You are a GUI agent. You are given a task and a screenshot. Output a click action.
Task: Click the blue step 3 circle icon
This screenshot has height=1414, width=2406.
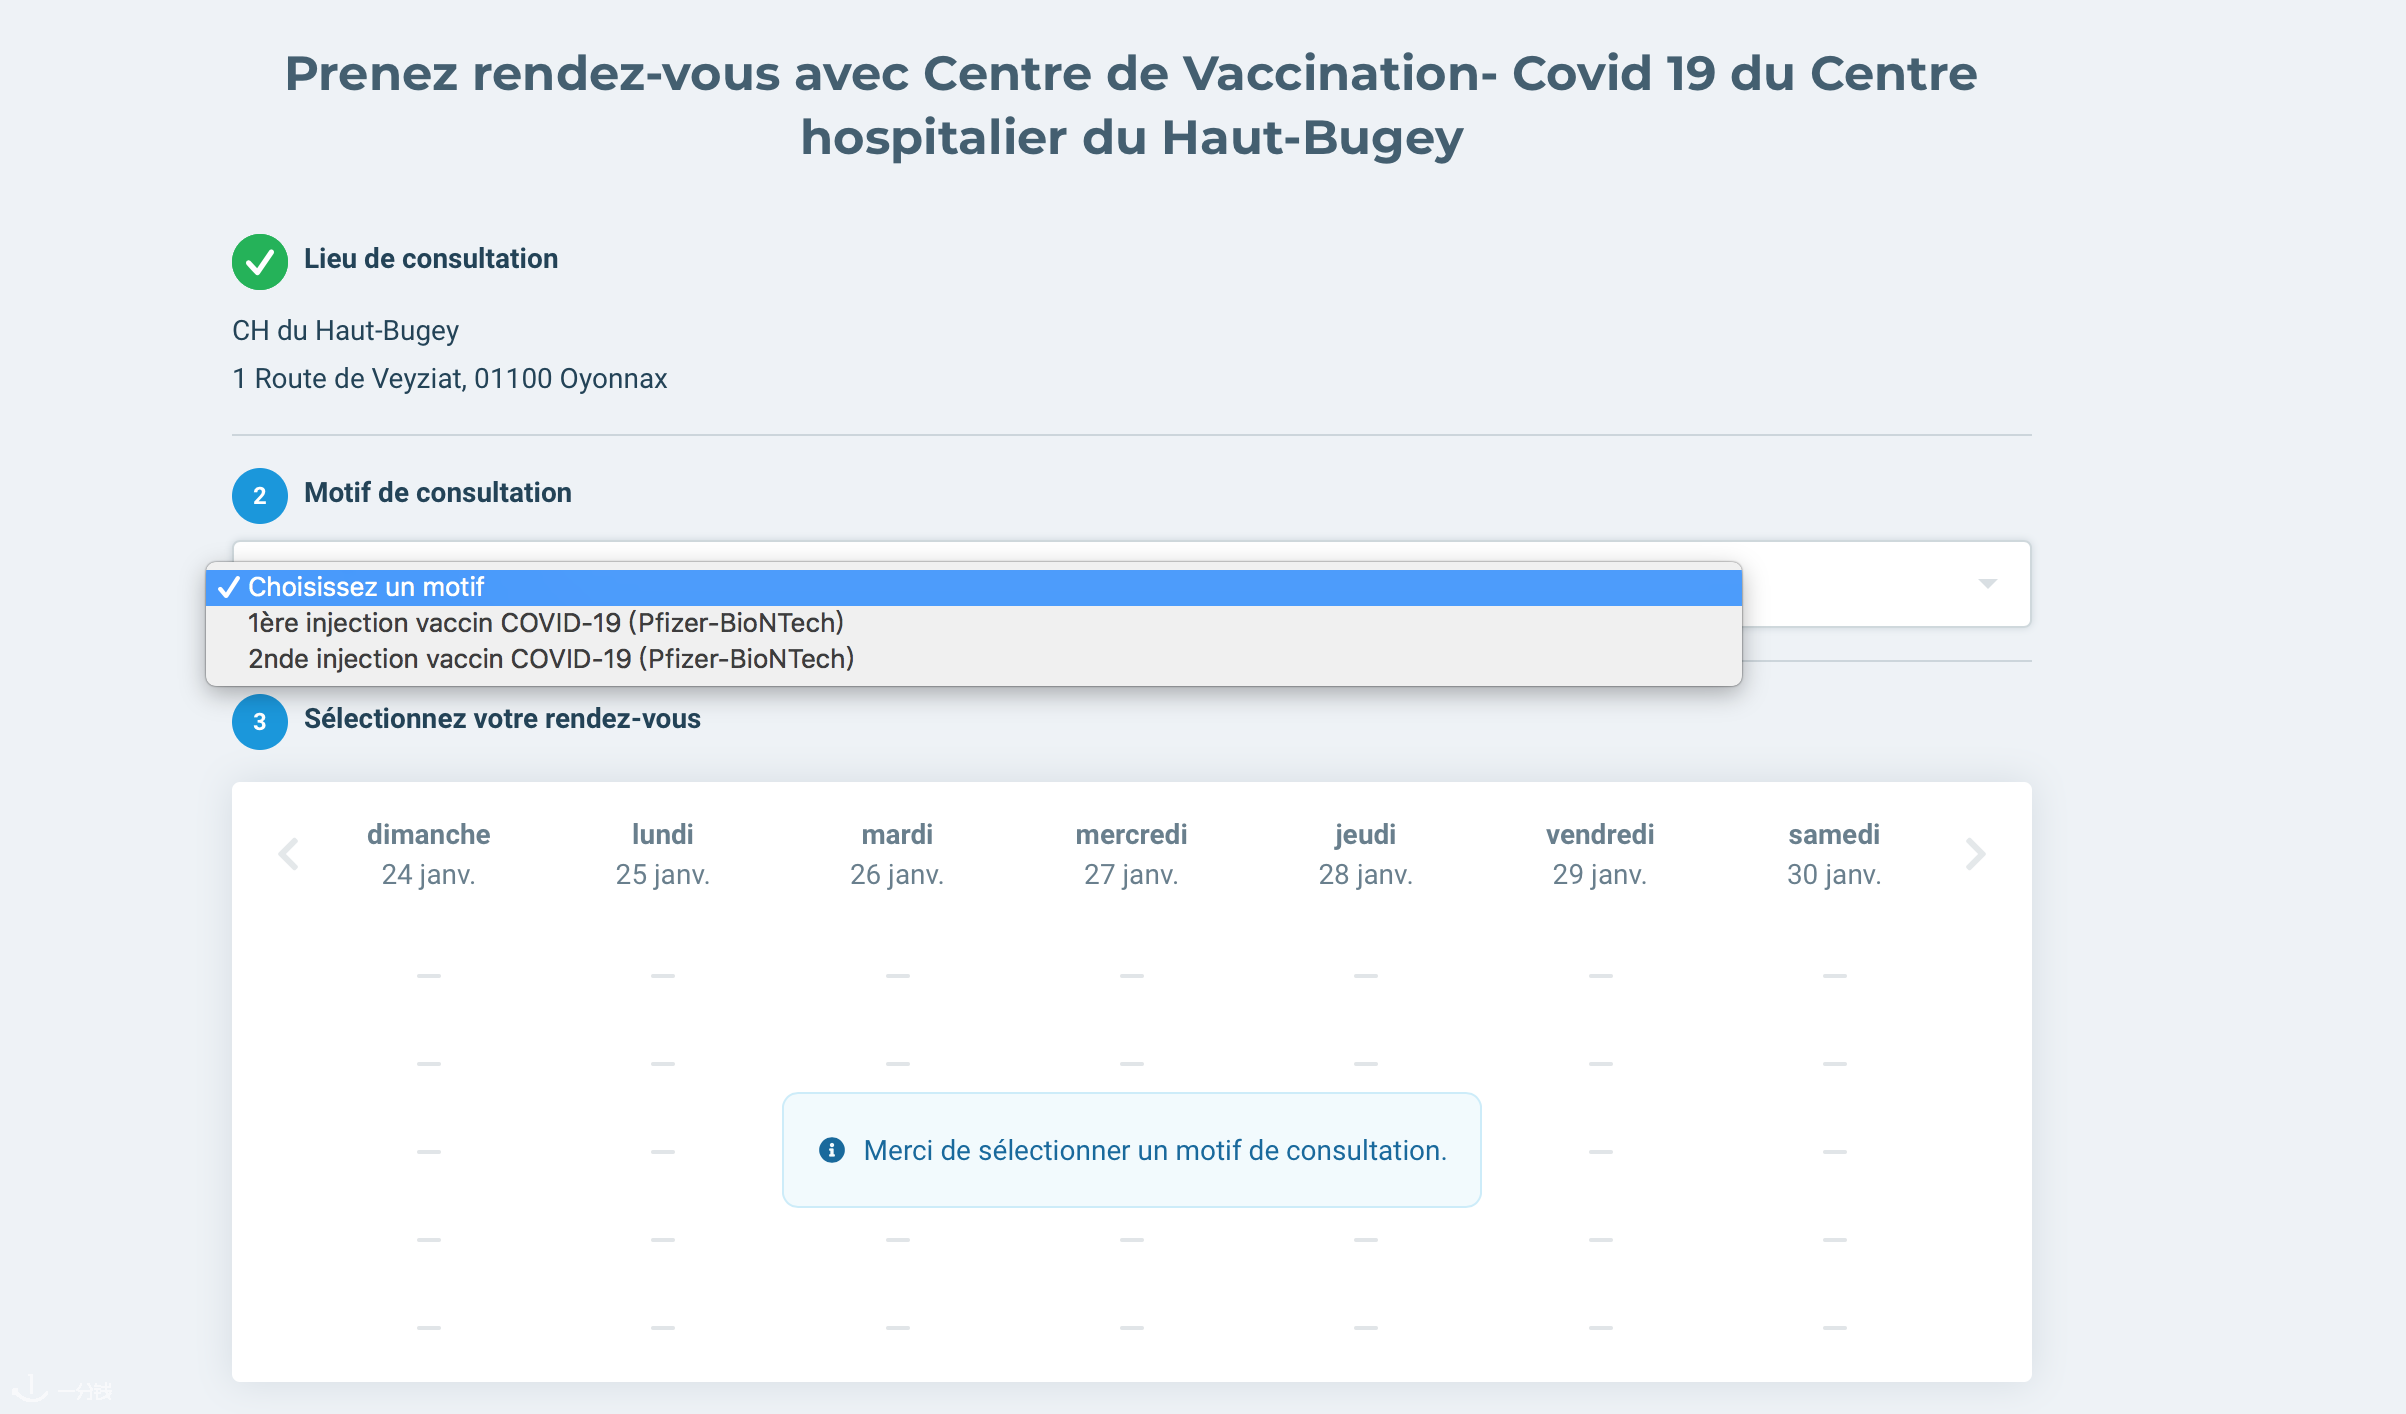pos(260,722)
